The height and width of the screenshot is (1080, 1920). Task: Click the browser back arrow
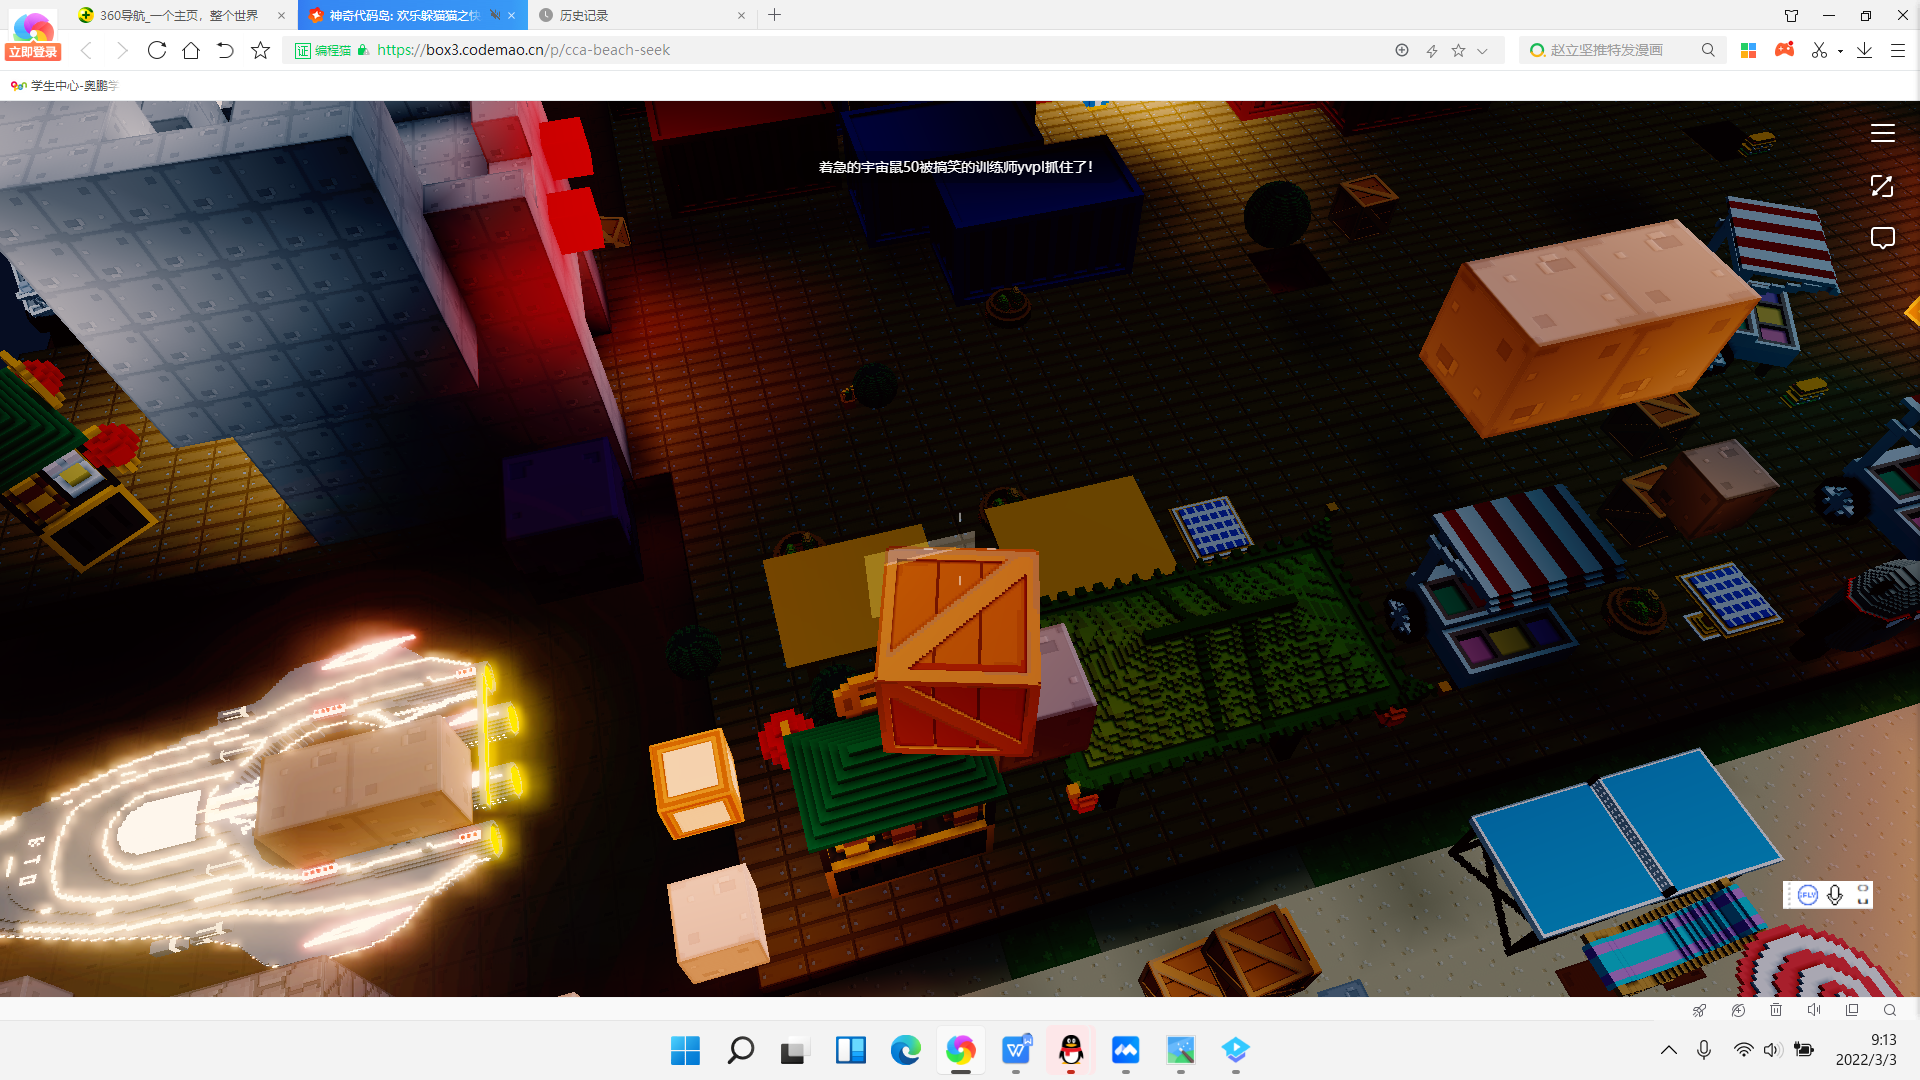coord(87,50)
